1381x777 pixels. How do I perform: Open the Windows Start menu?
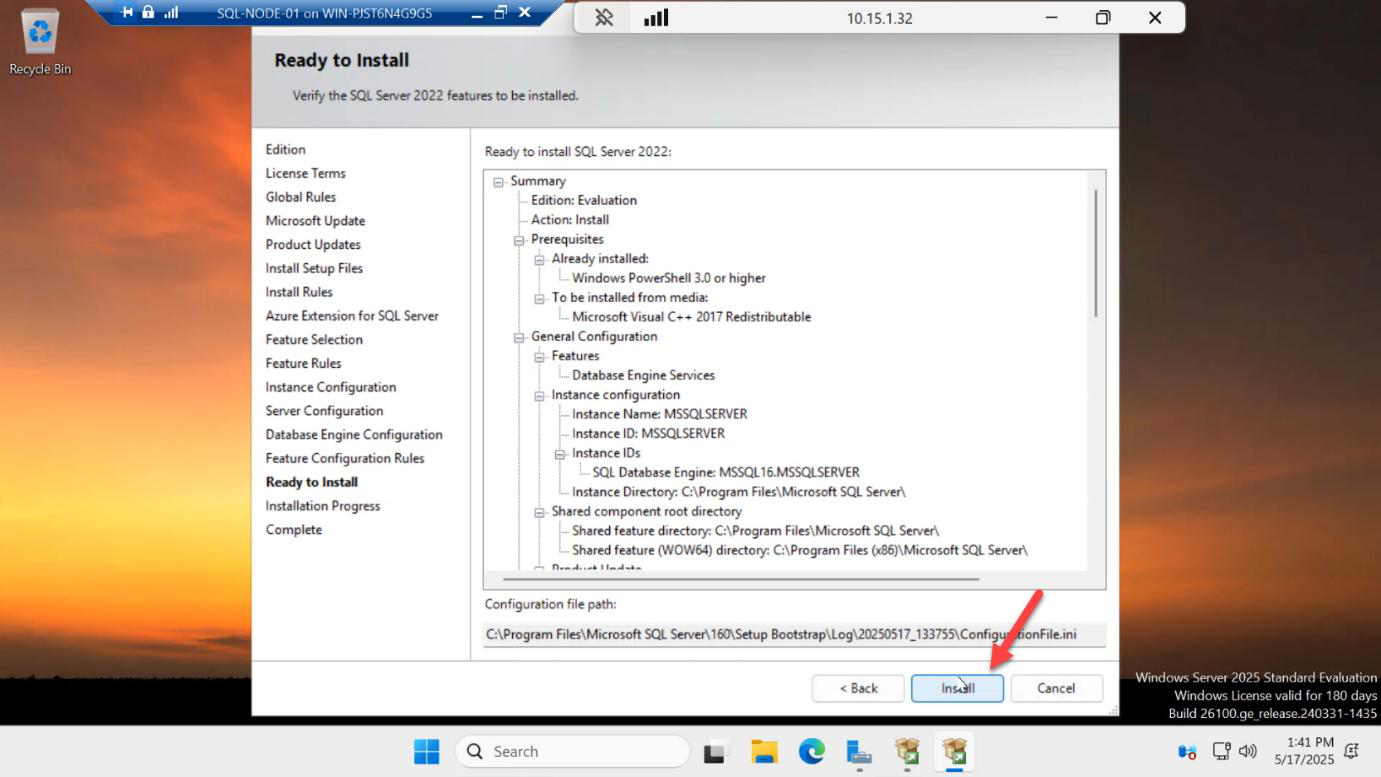(x=426, y=751)
